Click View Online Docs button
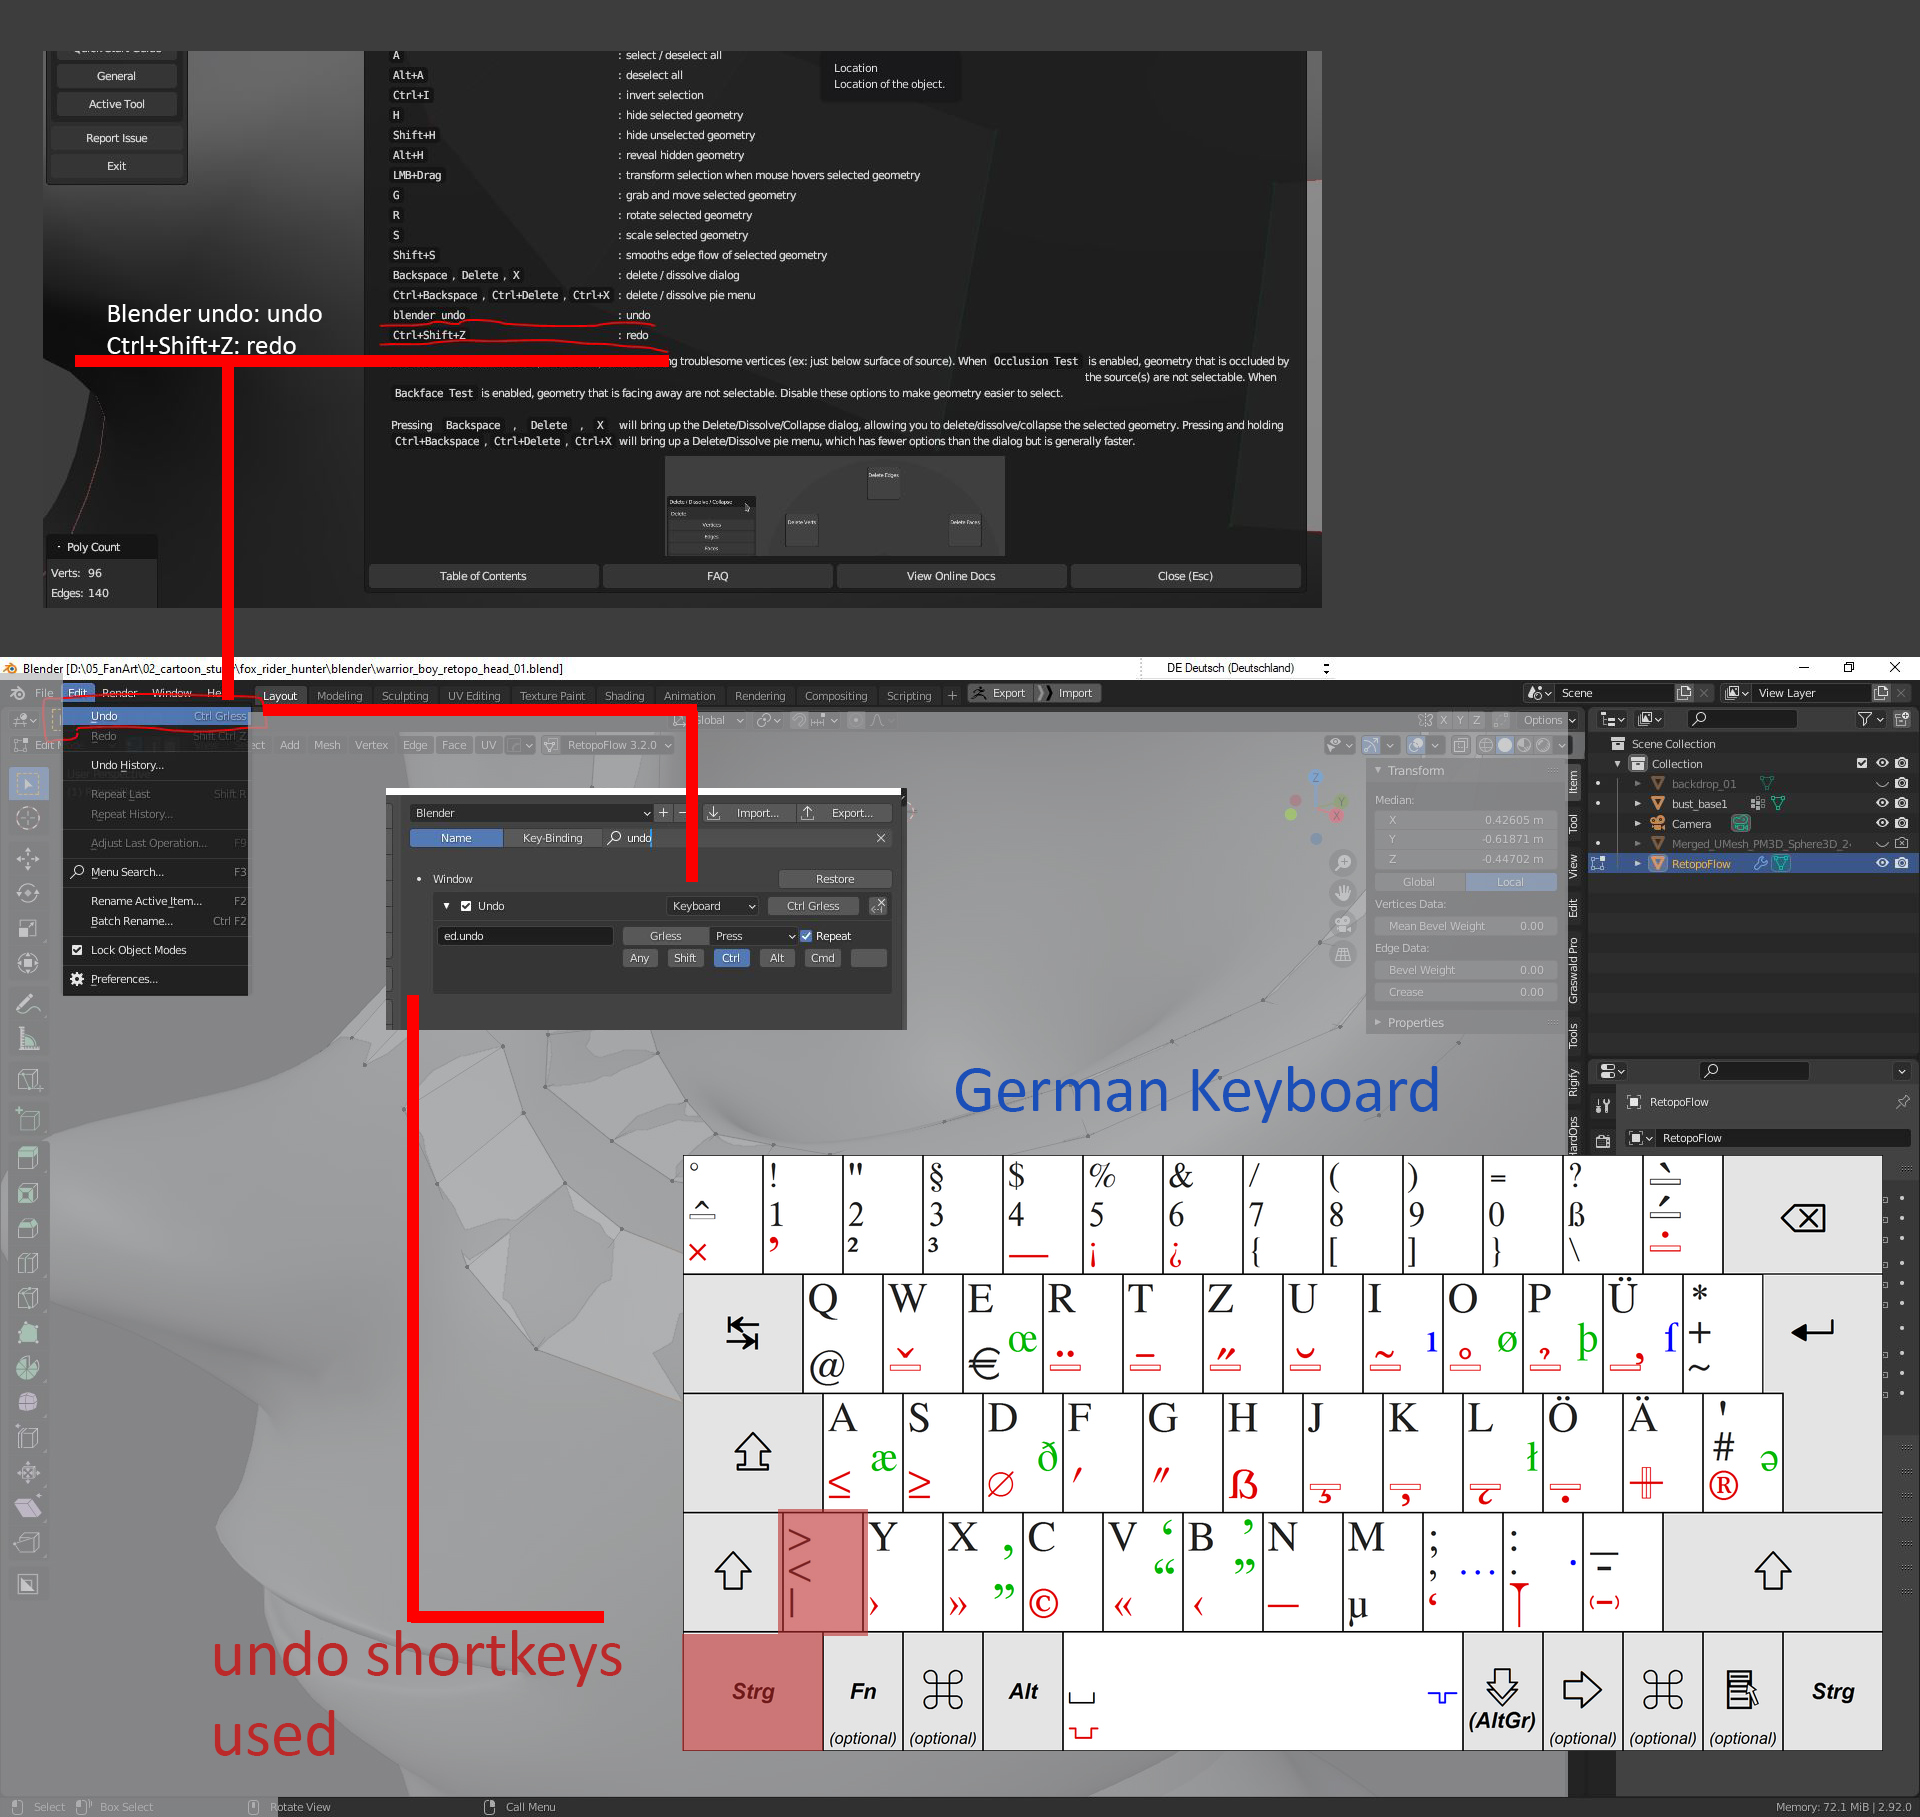 click(x=951, y=576)
